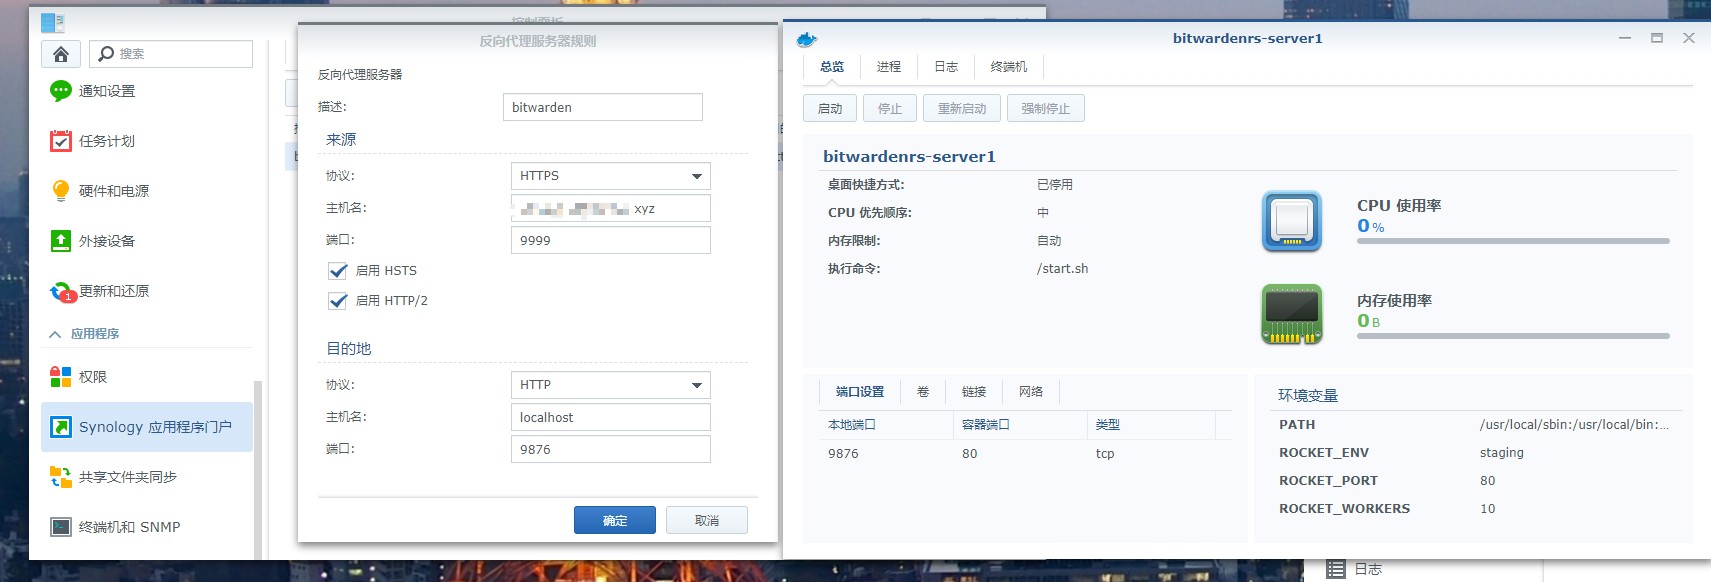Click the source port field showing 9999
The height and width of the screenshot is (582, 1711).
[x=611, y=240]
